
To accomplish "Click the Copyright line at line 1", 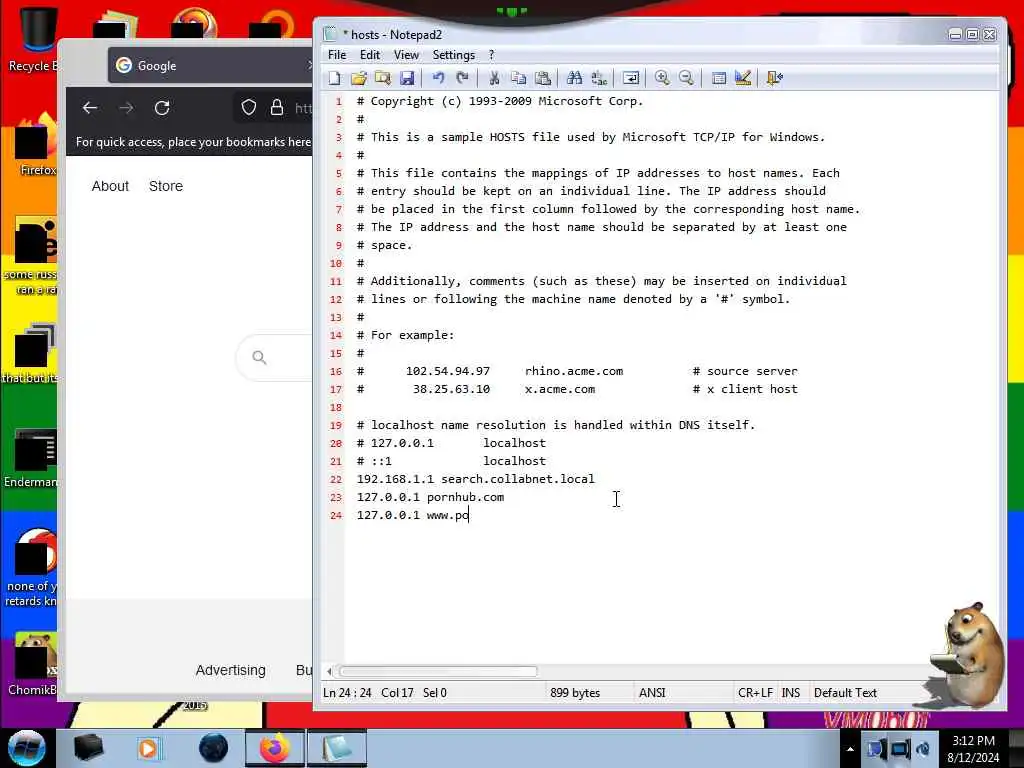I will 500,101.
